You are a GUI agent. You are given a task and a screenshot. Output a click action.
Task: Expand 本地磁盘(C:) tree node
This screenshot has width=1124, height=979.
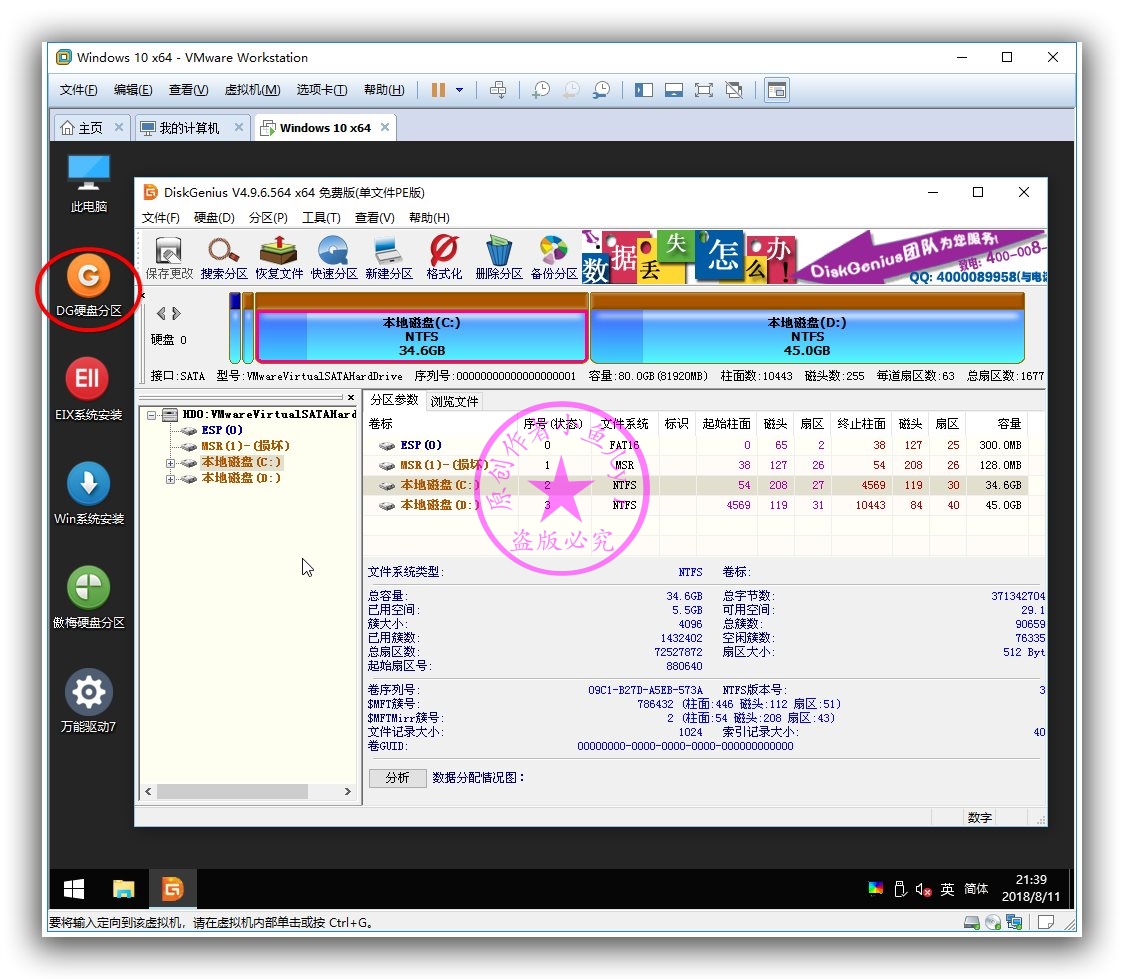(x=170, y=463)
